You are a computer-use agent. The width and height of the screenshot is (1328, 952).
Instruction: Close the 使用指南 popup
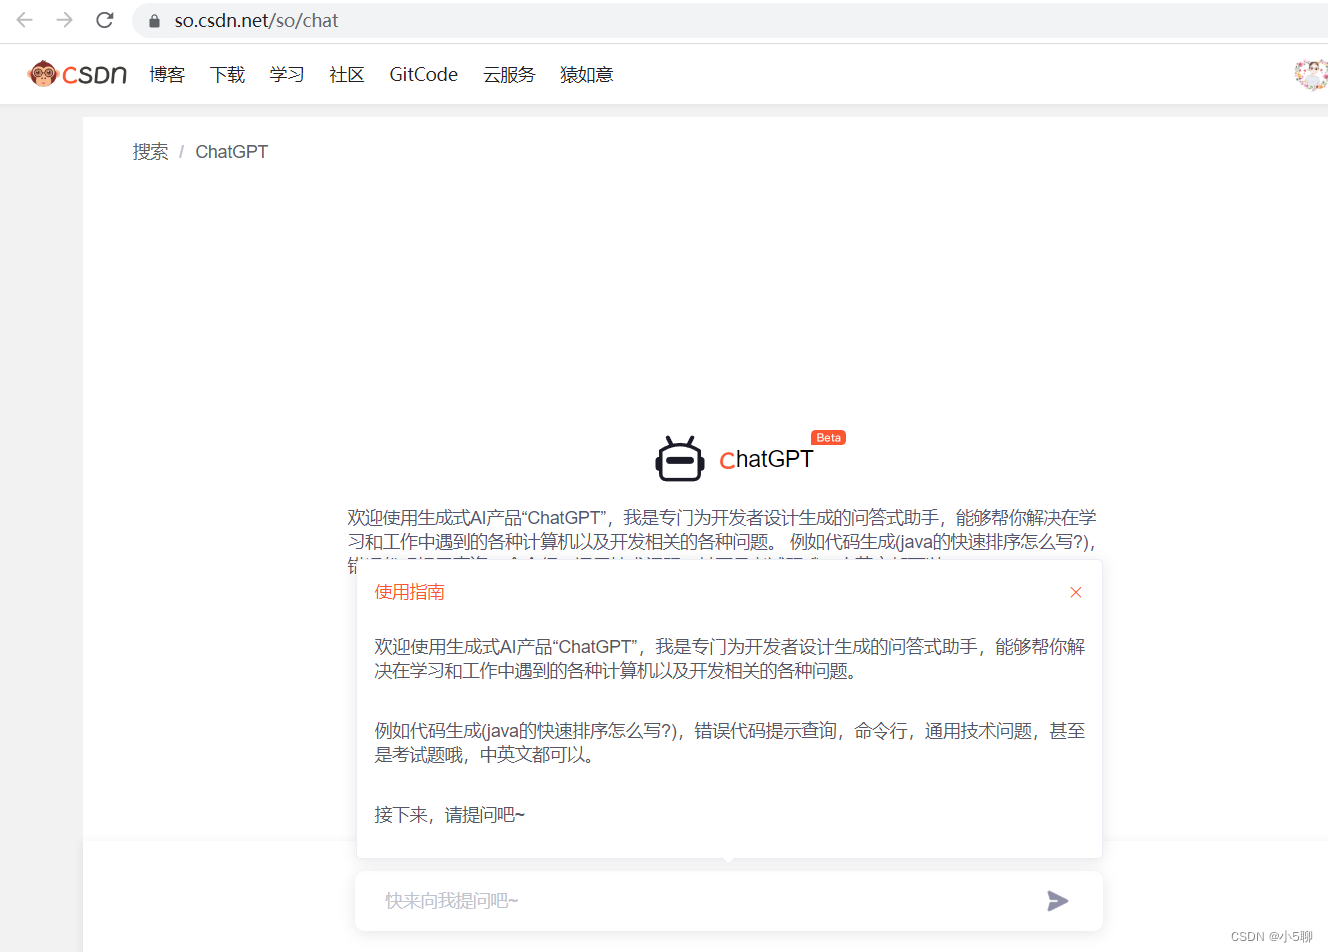1076,592
